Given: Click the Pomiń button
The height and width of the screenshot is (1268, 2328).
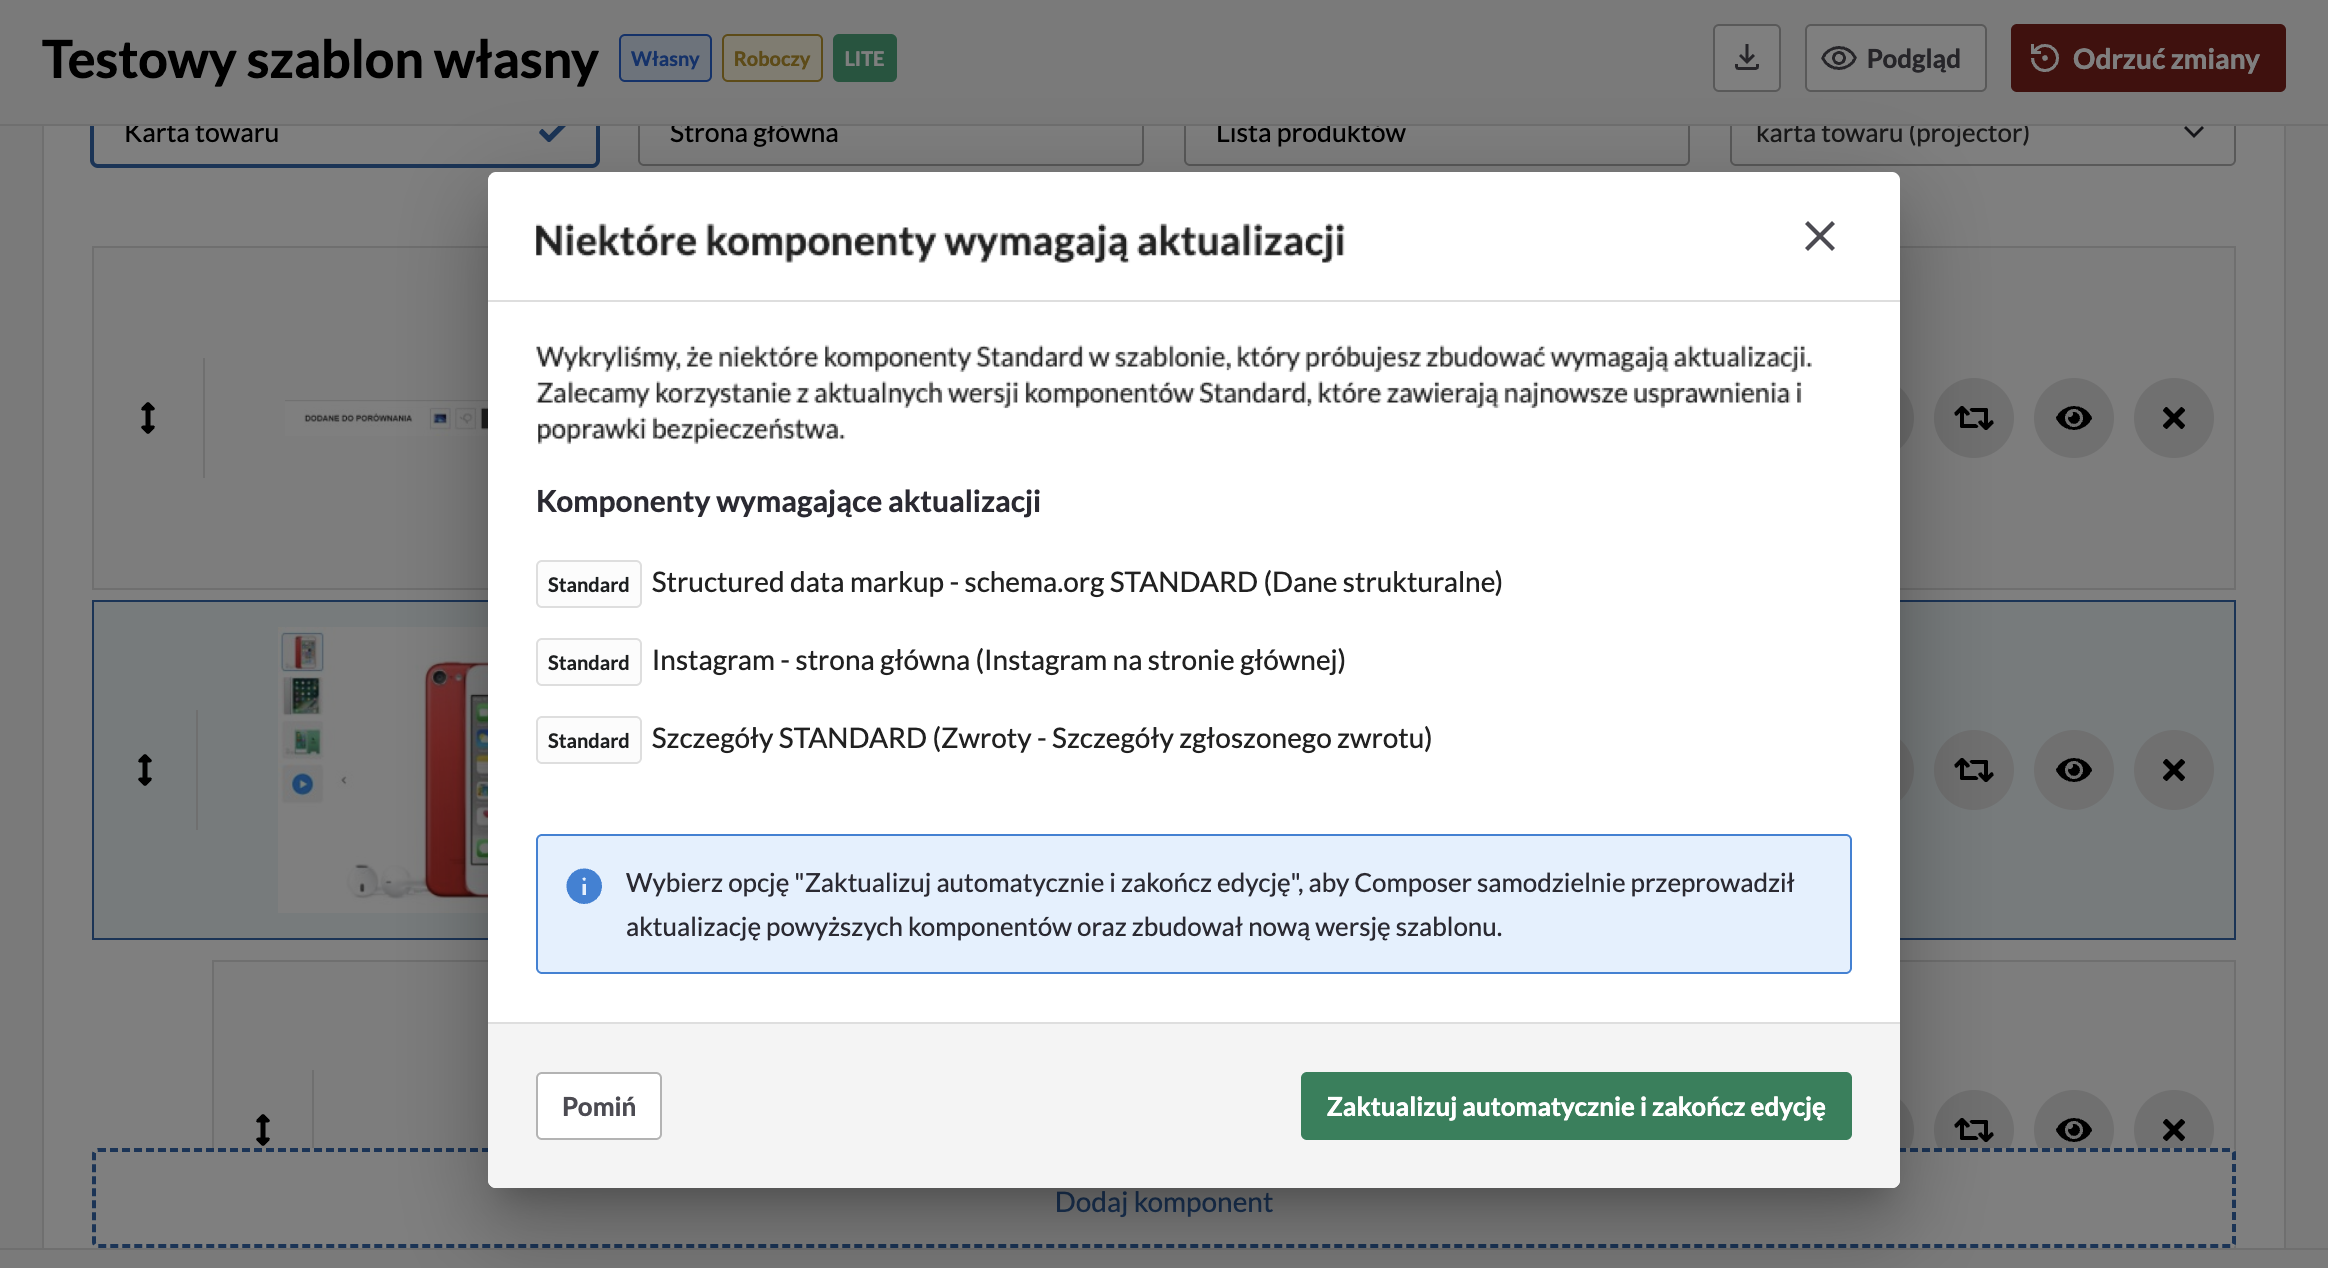Looking at the screenshot, I should pos(598,1105).
